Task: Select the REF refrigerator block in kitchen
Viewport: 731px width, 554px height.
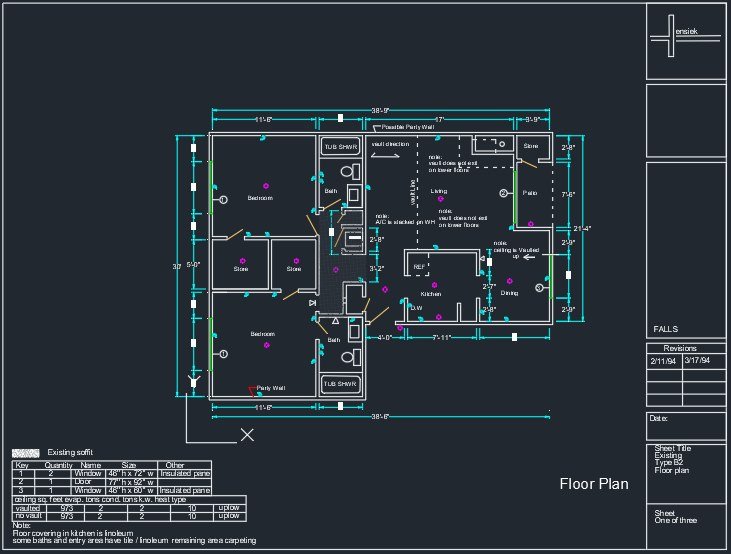Action: 420,266
